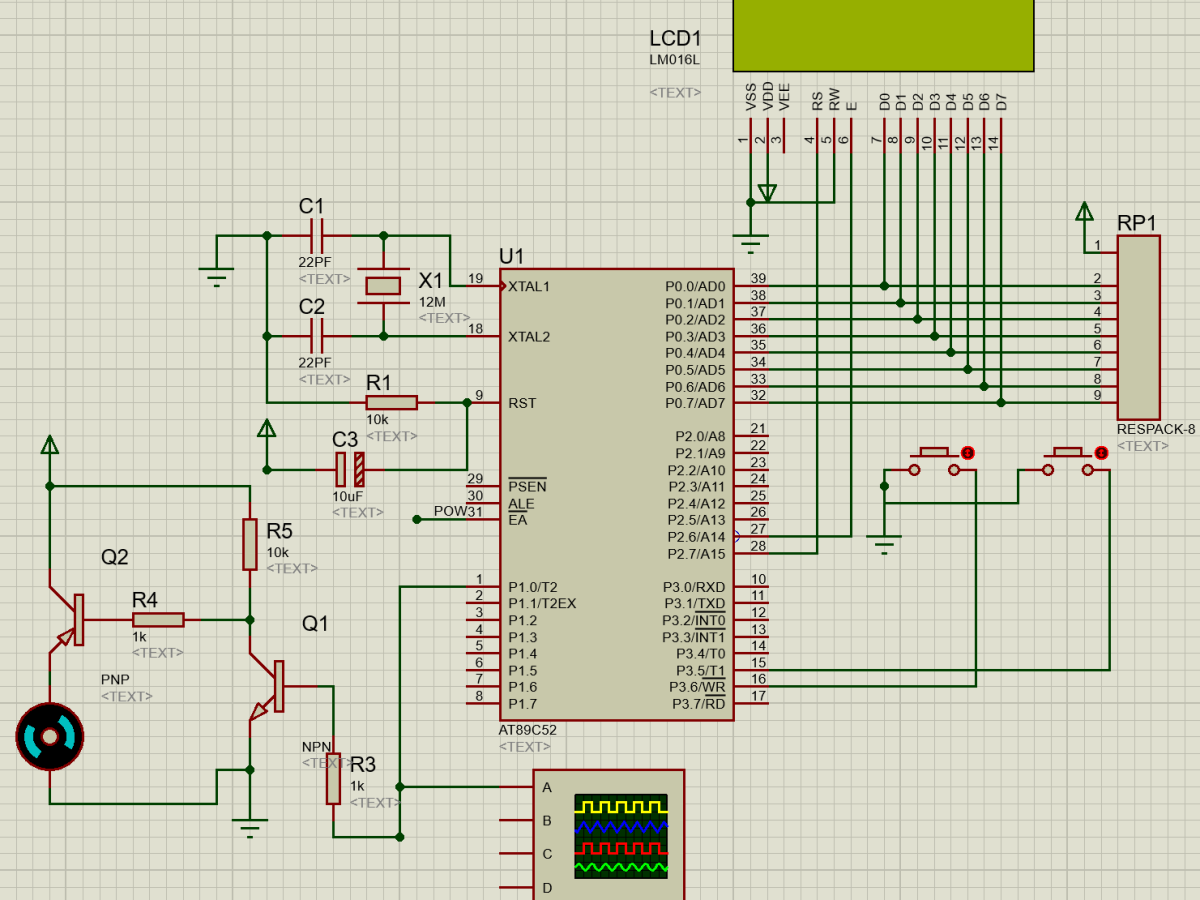
Task: Click capacitor C3 10uF symbol
Action: pyautogui.click(x=350, y=469)
